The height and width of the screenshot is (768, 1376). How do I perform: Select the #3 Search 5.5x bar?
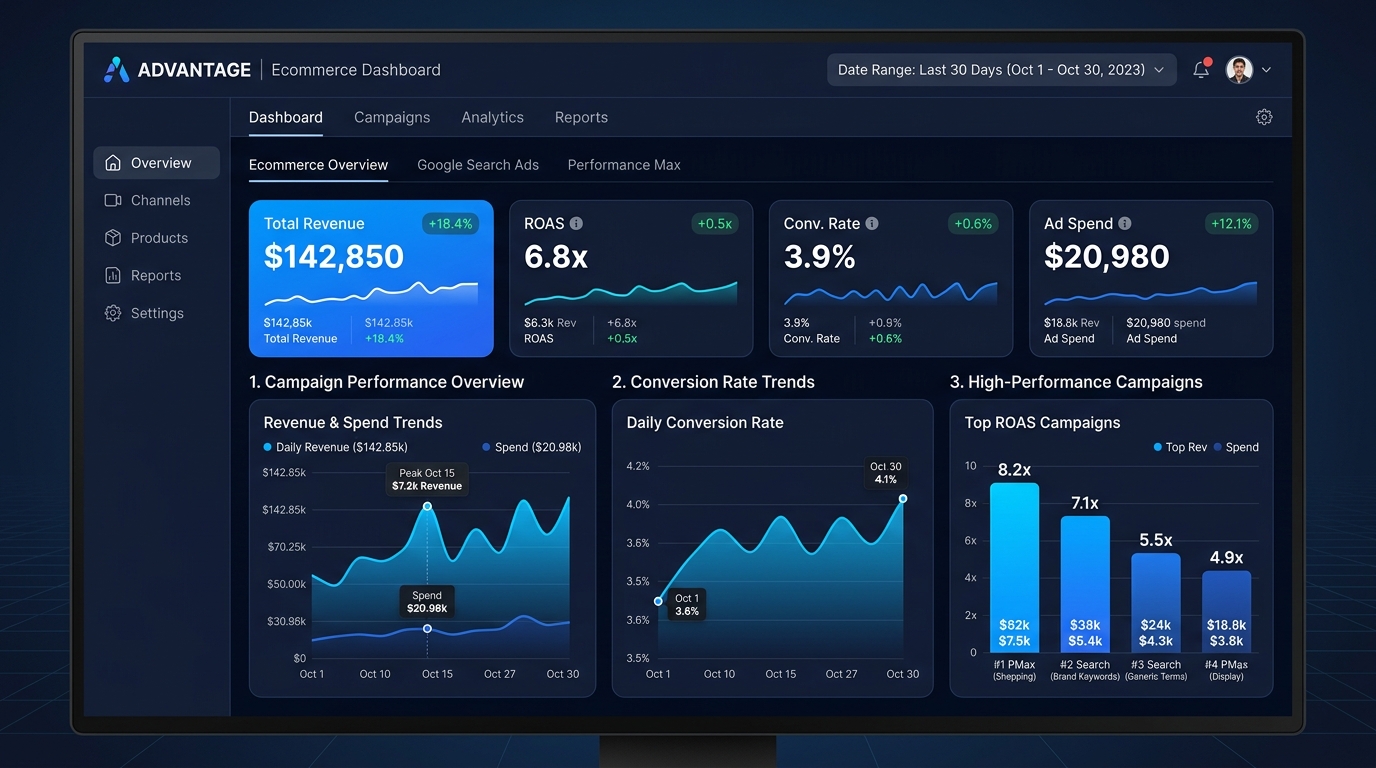[1156, 603]
